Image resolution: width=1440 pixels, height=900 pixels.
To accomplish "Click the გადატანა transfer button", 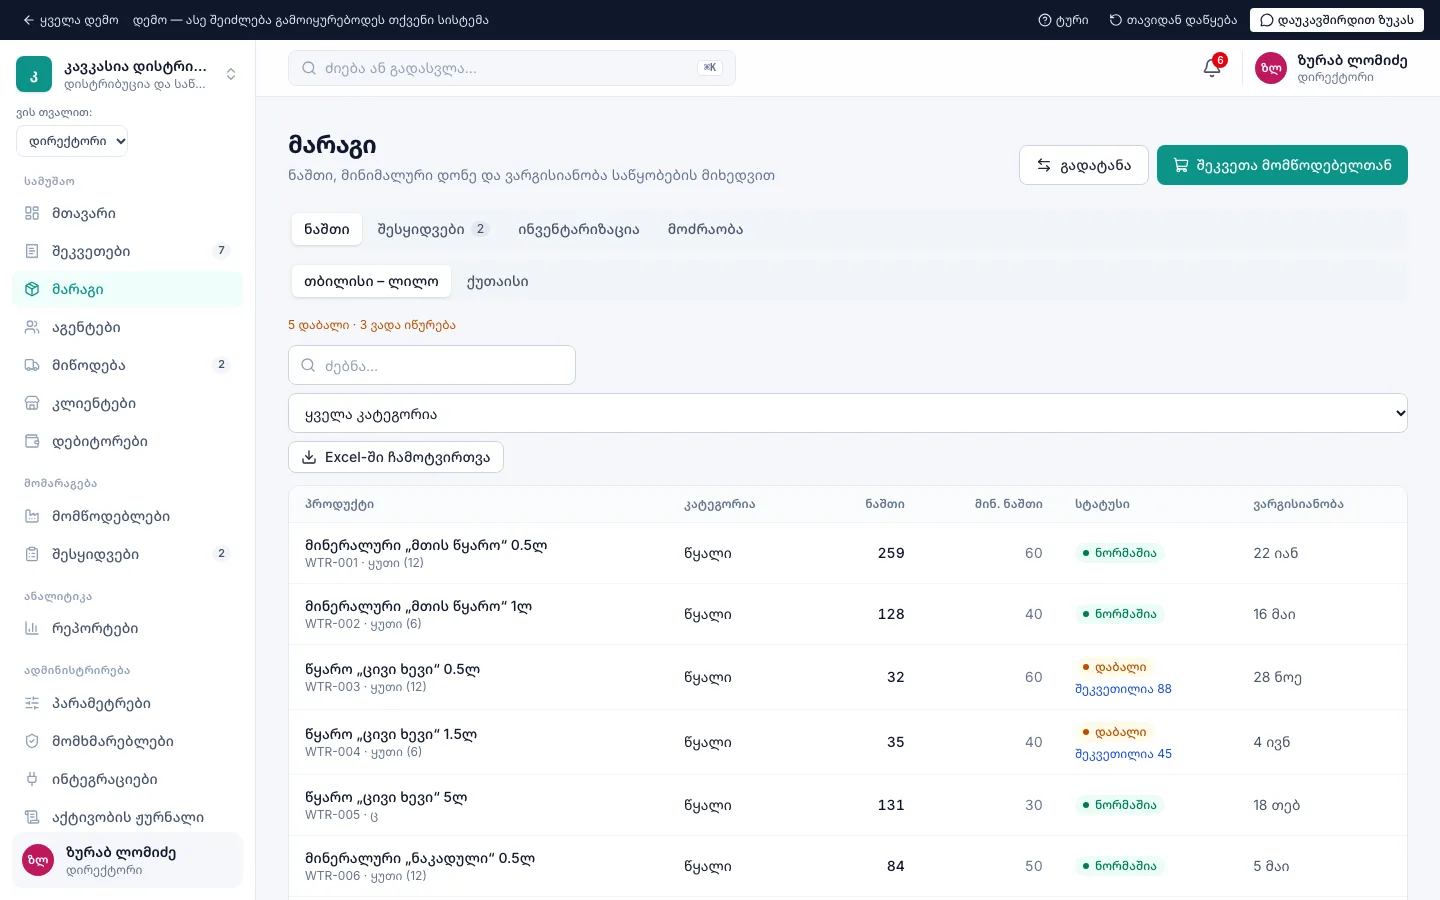I will click(1084, 165).
